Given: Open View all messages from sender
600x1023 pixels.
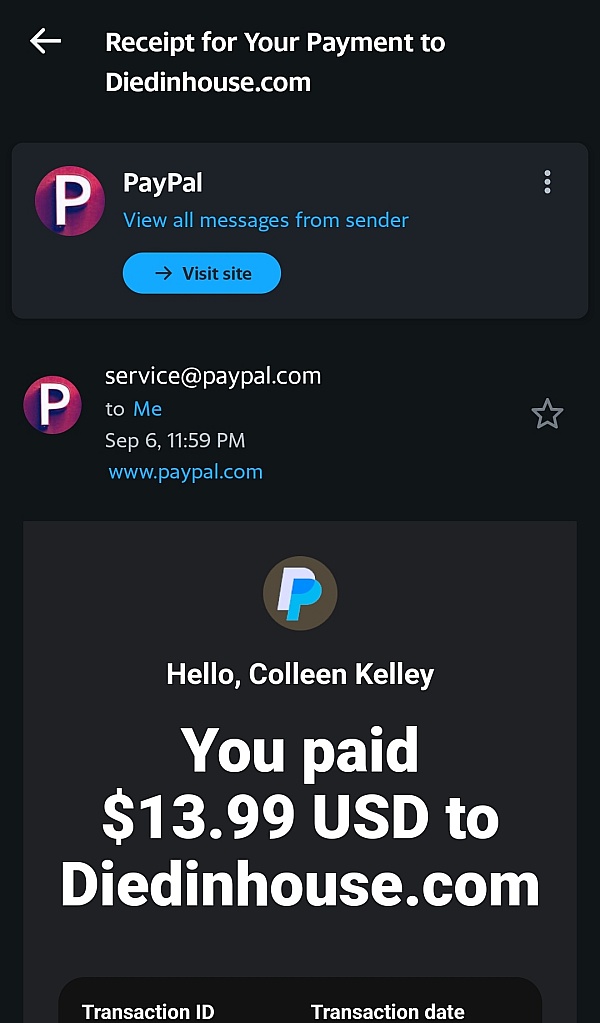Looking at the screenshot, I should 265,220.
